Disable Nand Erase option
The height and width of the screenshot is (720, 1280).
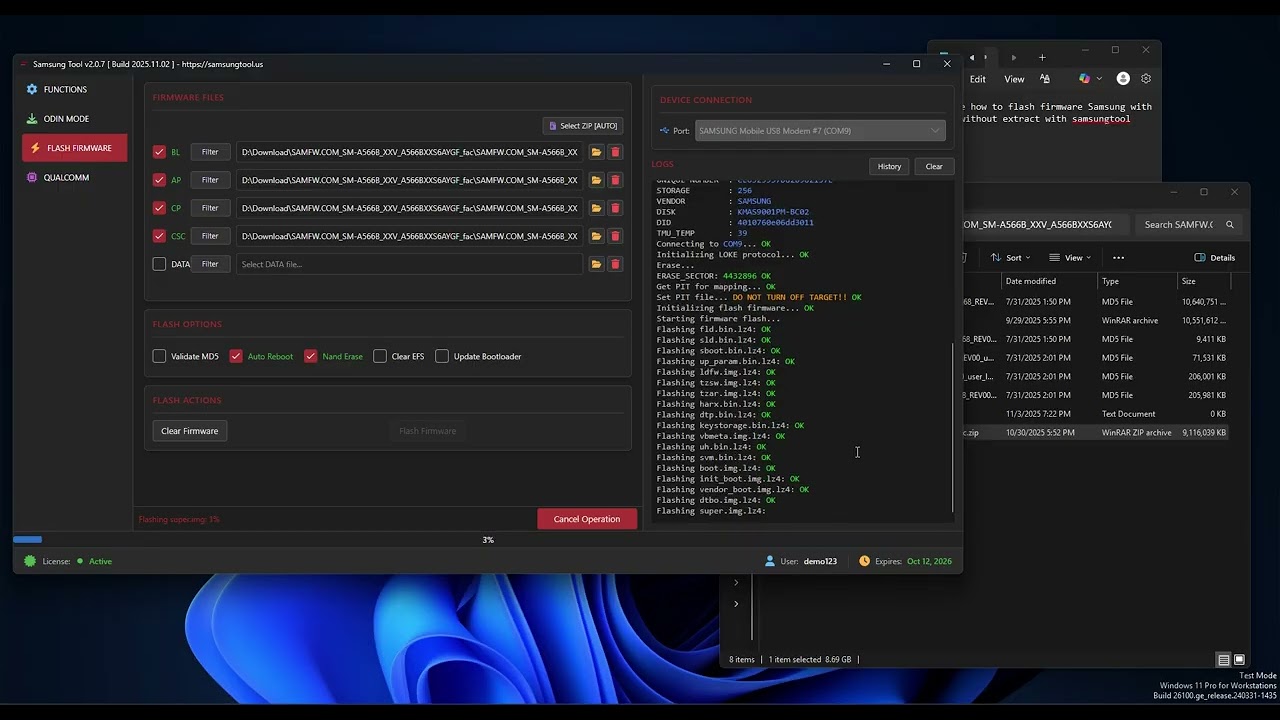coord(311,356)
